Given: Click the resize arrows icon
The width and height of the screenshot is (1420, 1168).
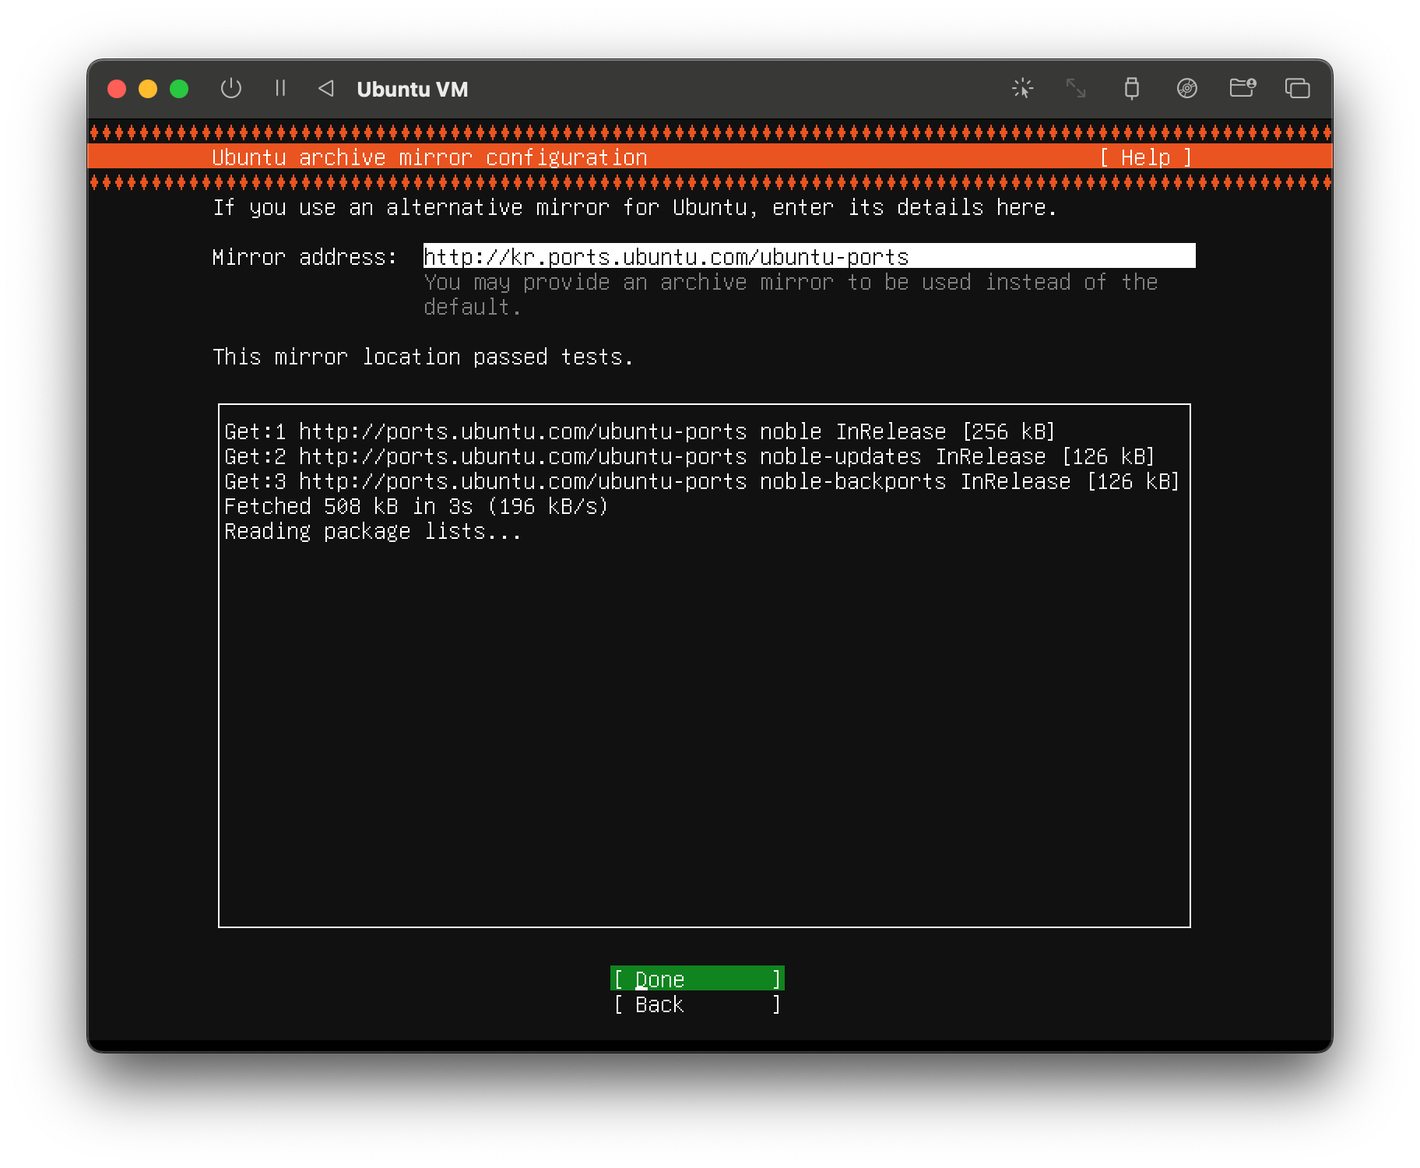Looking at the screenshot, I should click(1076, 88).
